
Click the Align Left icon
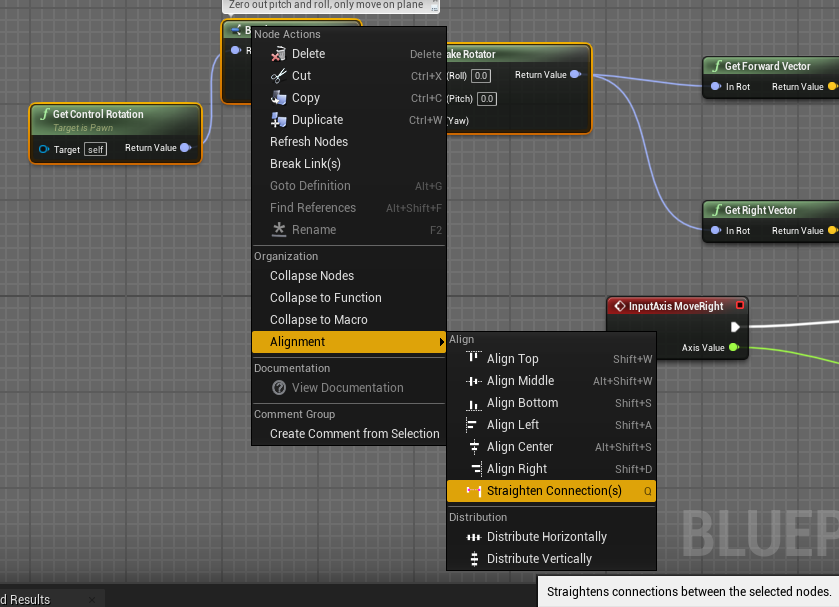(471, 425)
